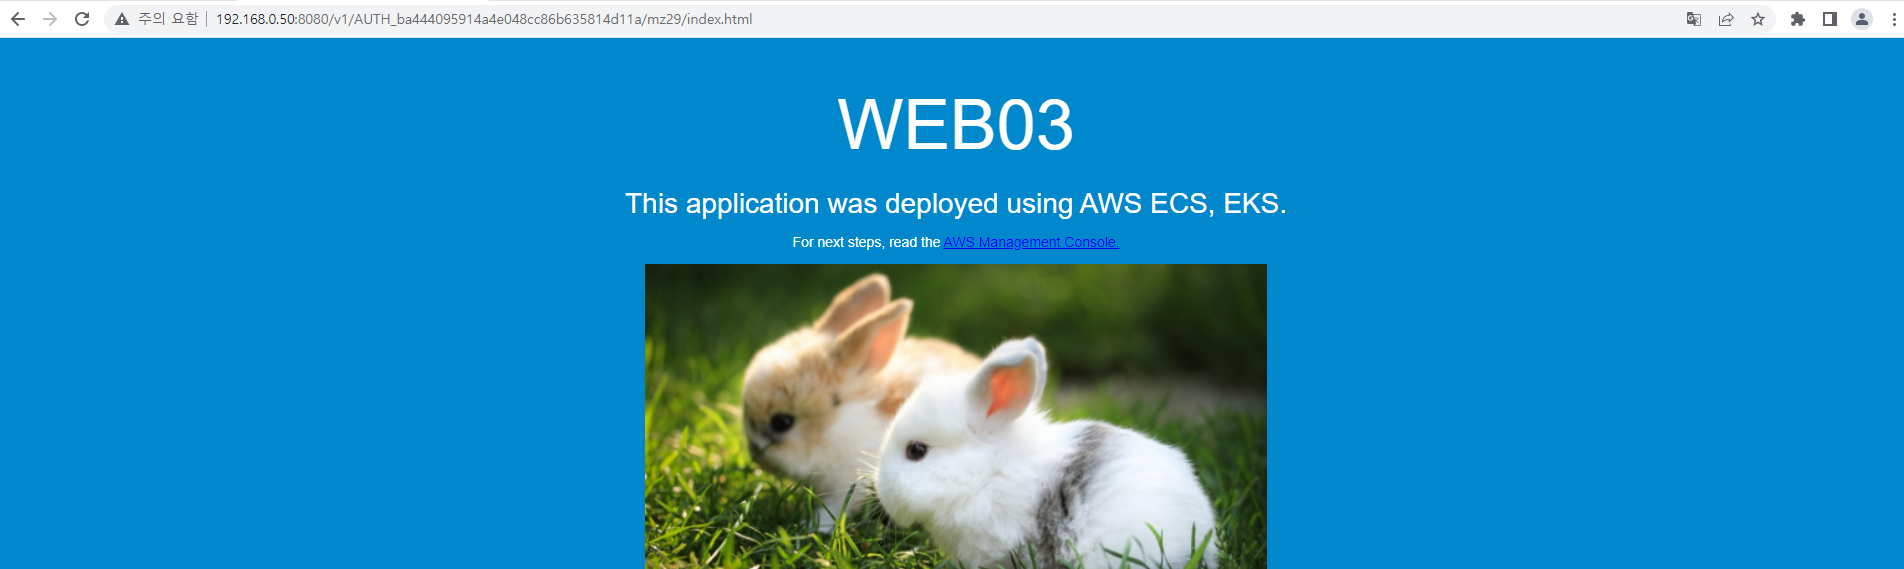The height and width of the screenshot is (569, 1904).
Task: Click the address bar URL
Action: point(484,19)
